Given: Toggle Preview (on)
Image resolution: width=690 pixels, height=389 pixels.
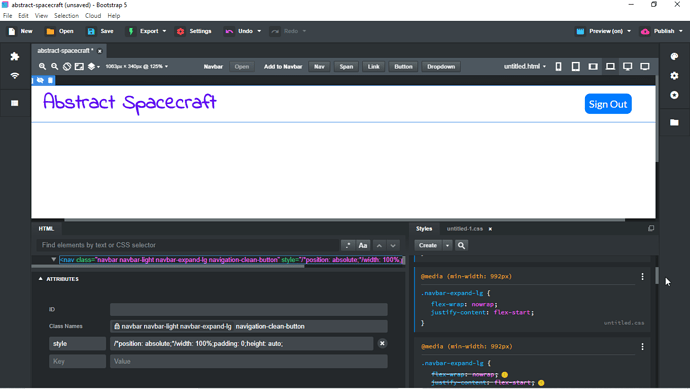Looking at the screenshot, I should coord(600,31).
